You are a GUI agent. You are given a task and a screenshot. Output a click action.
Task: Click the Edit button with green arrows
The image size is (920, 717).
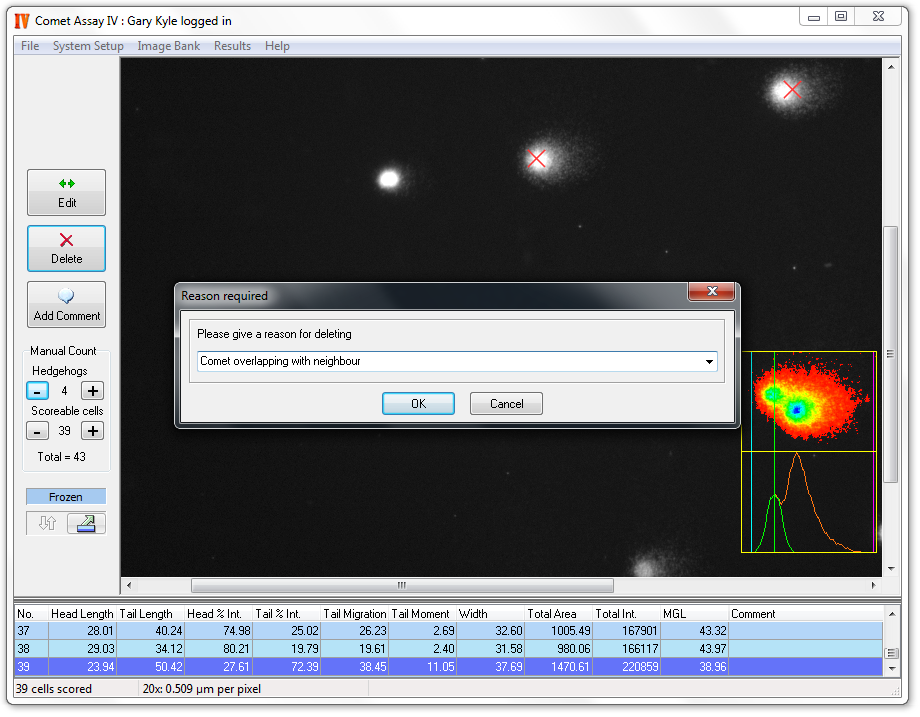[x=66, y=192]
